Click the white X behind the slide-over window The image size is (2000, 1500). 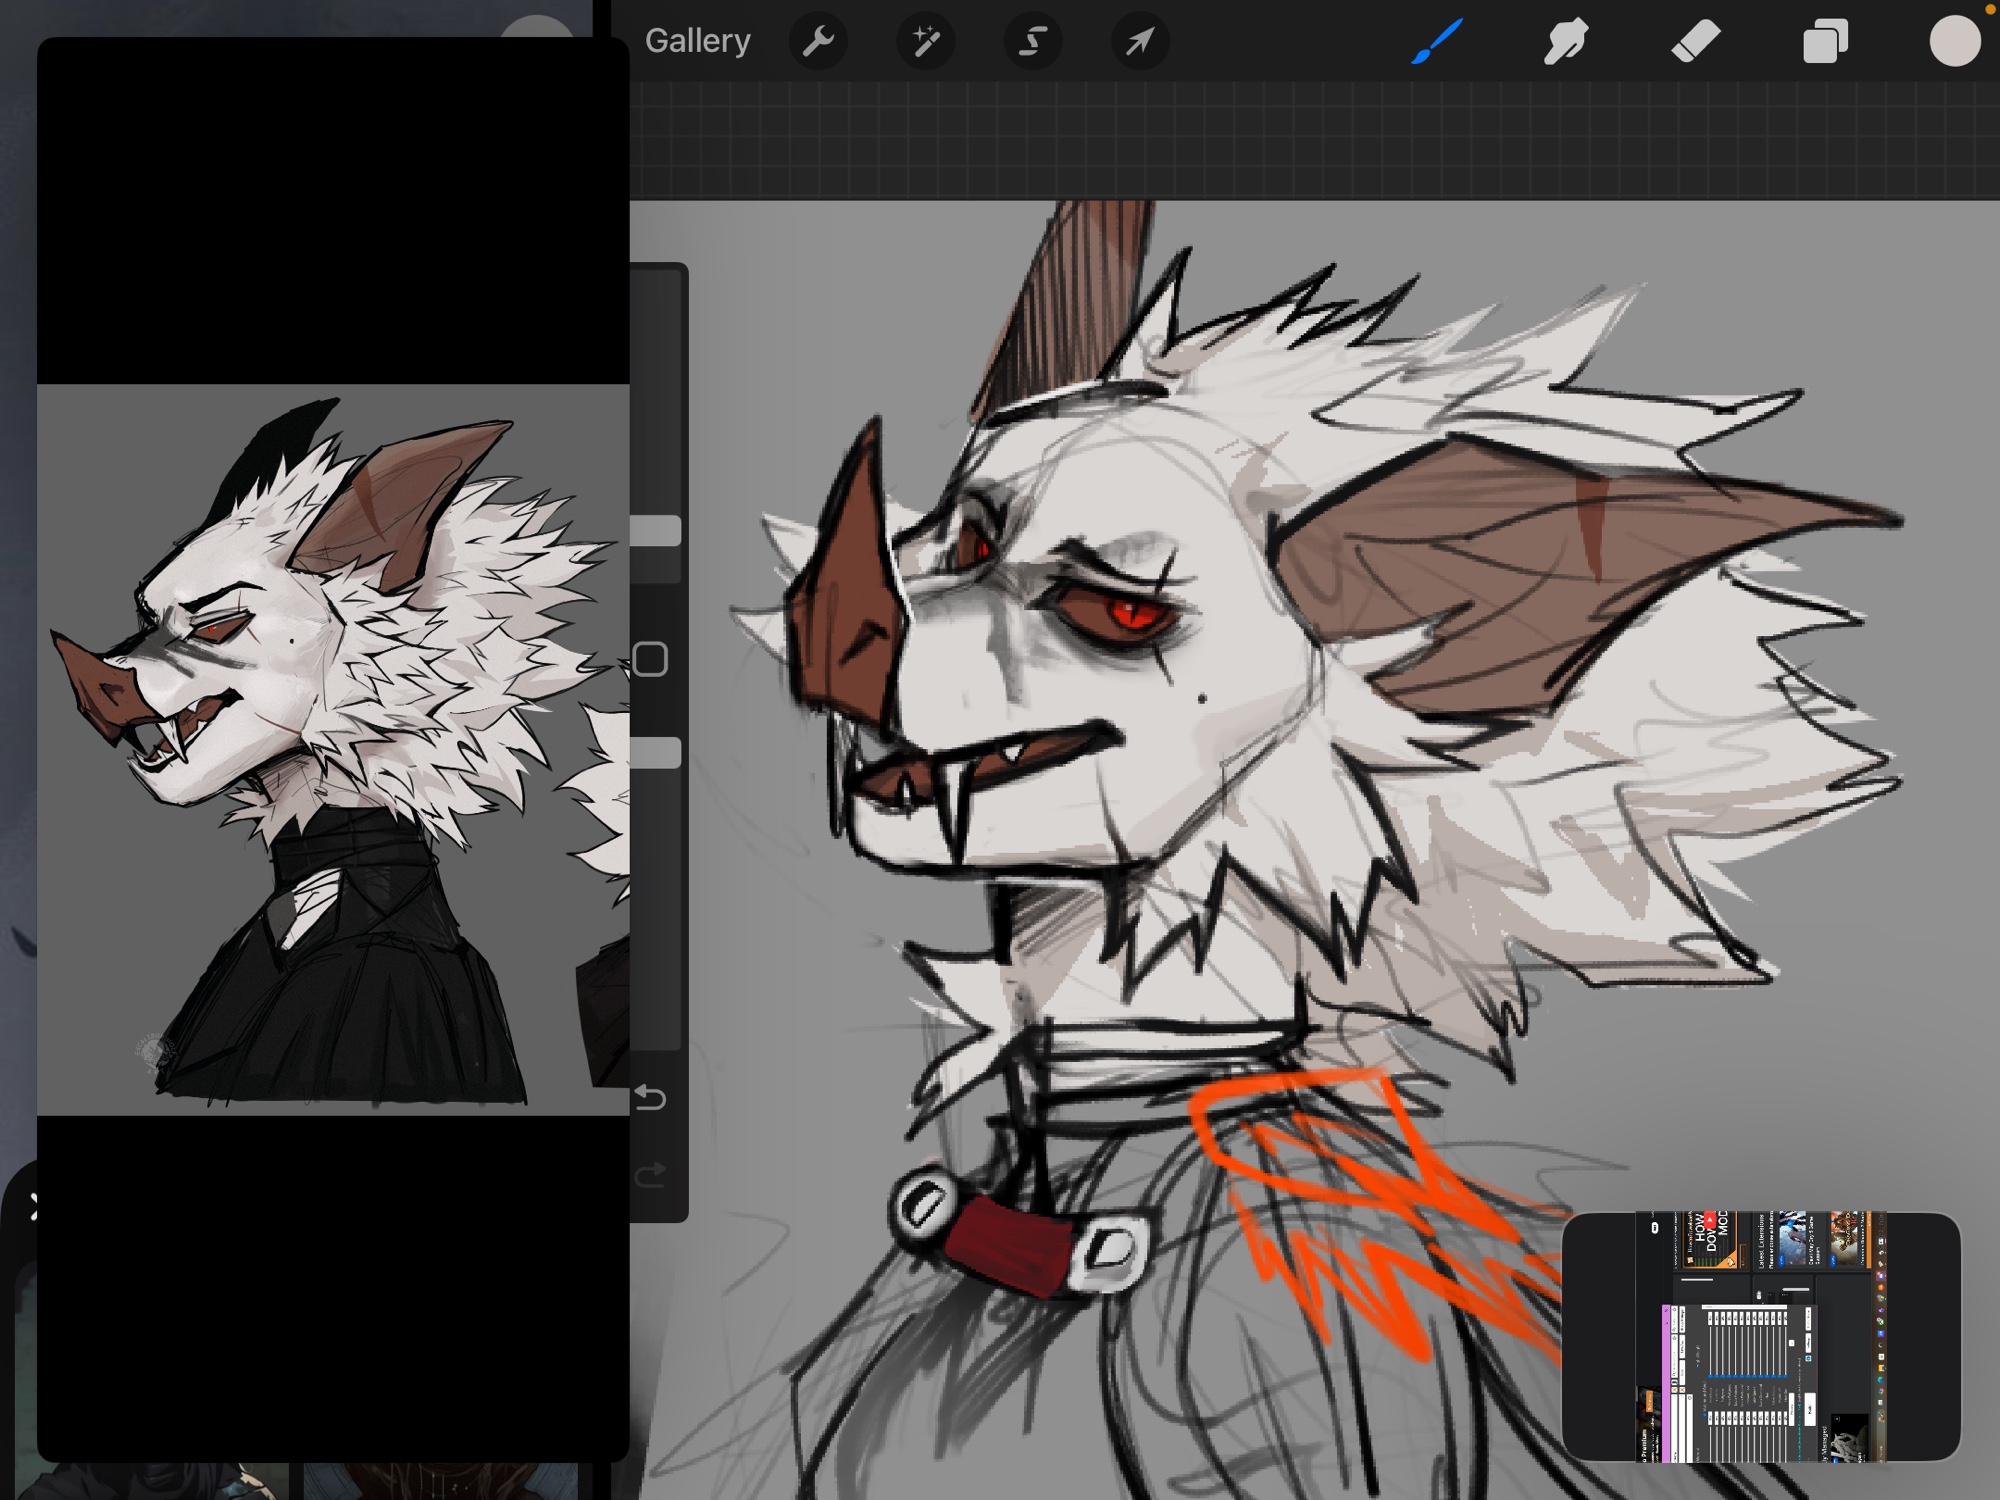[33, 1207]
